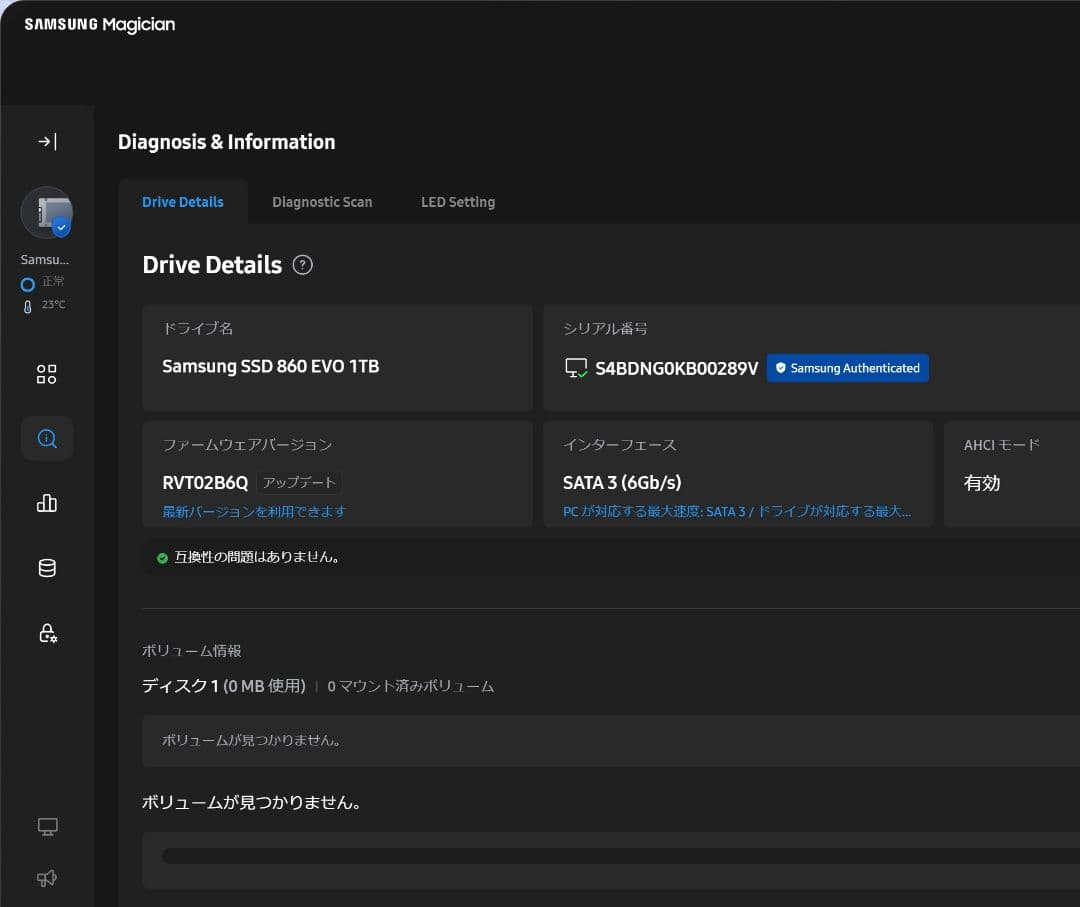The image size is (1080, 907).
Task: Open the padlock security settings icon
Action: point(47,633)
